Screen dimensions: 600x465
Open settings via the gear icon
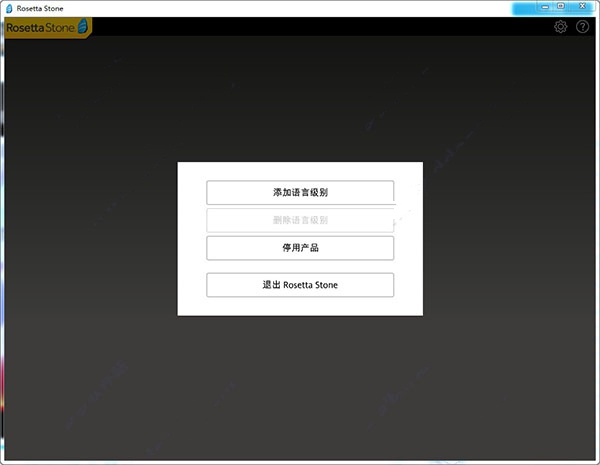(561, 27)
